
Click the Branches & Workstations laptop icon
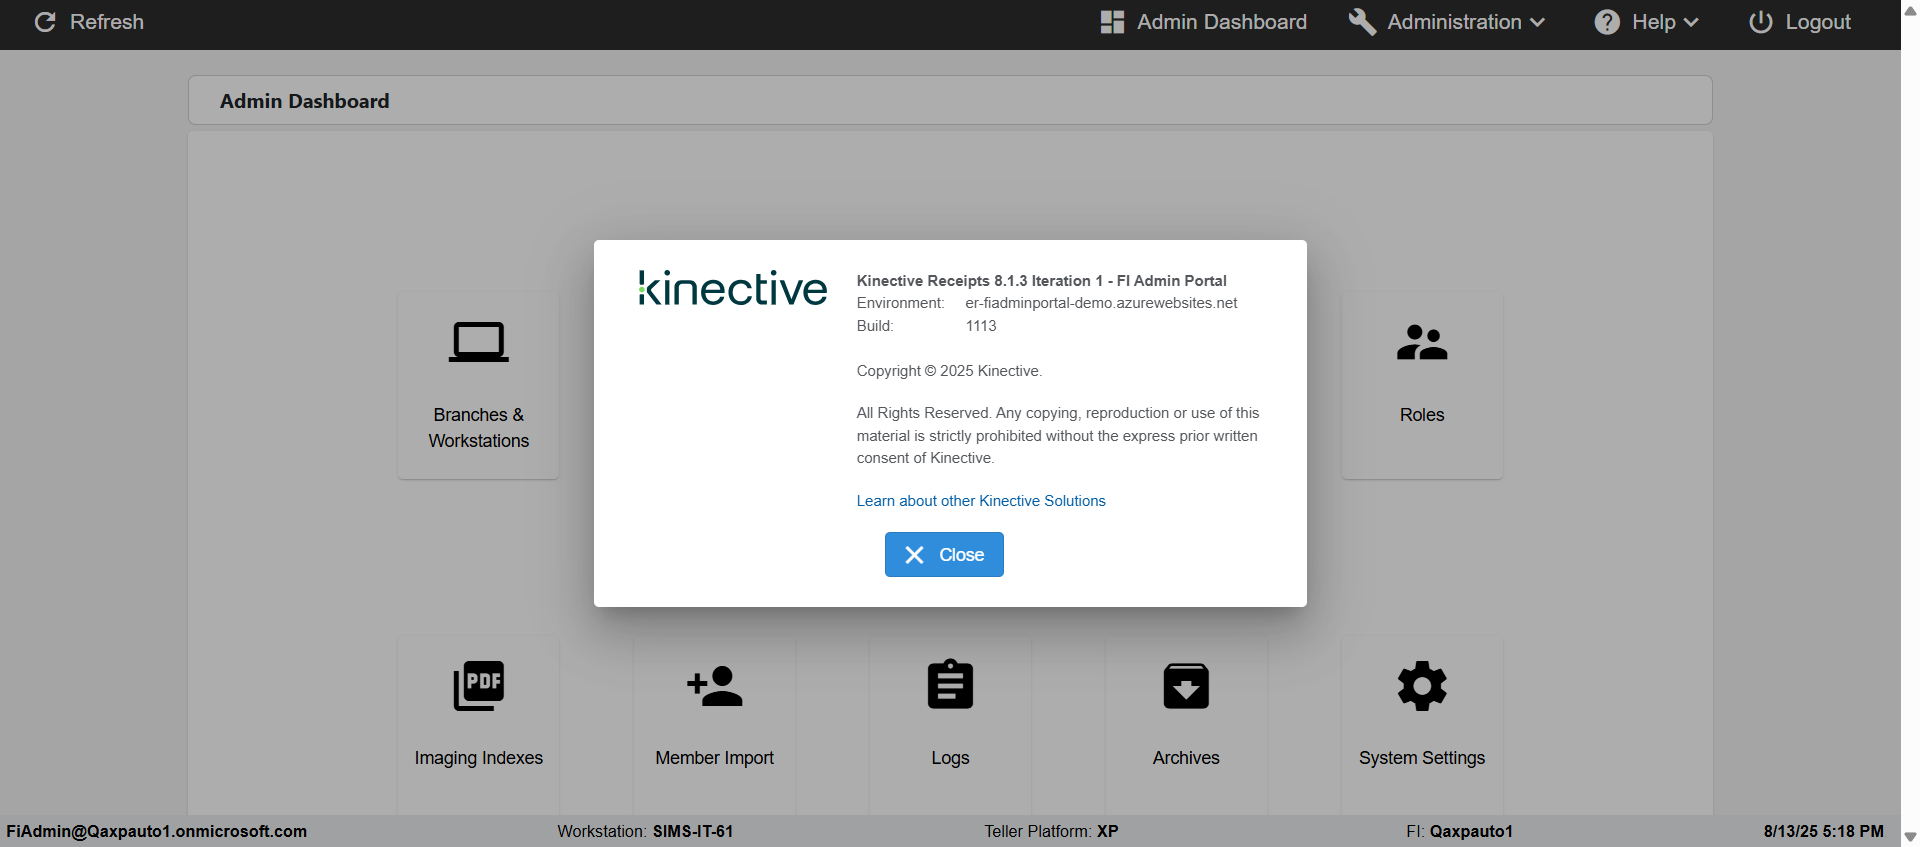click(x=479, y=342)
